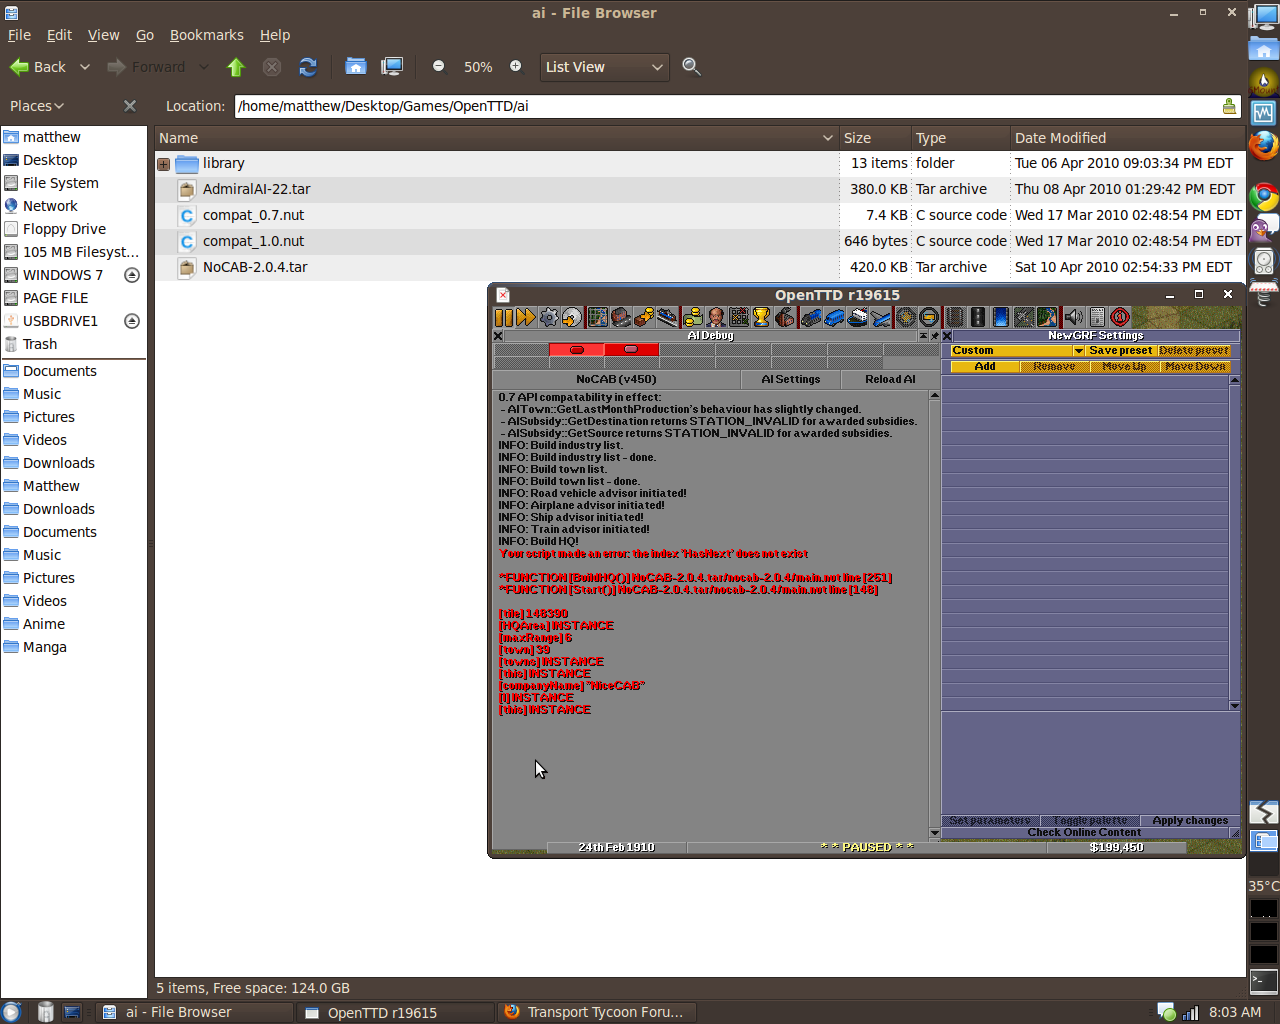Show OpenTTD road vehicle bus icon
This screenshot has width=1280, height=1024.
pyautogui.click(x=834, y=317)
